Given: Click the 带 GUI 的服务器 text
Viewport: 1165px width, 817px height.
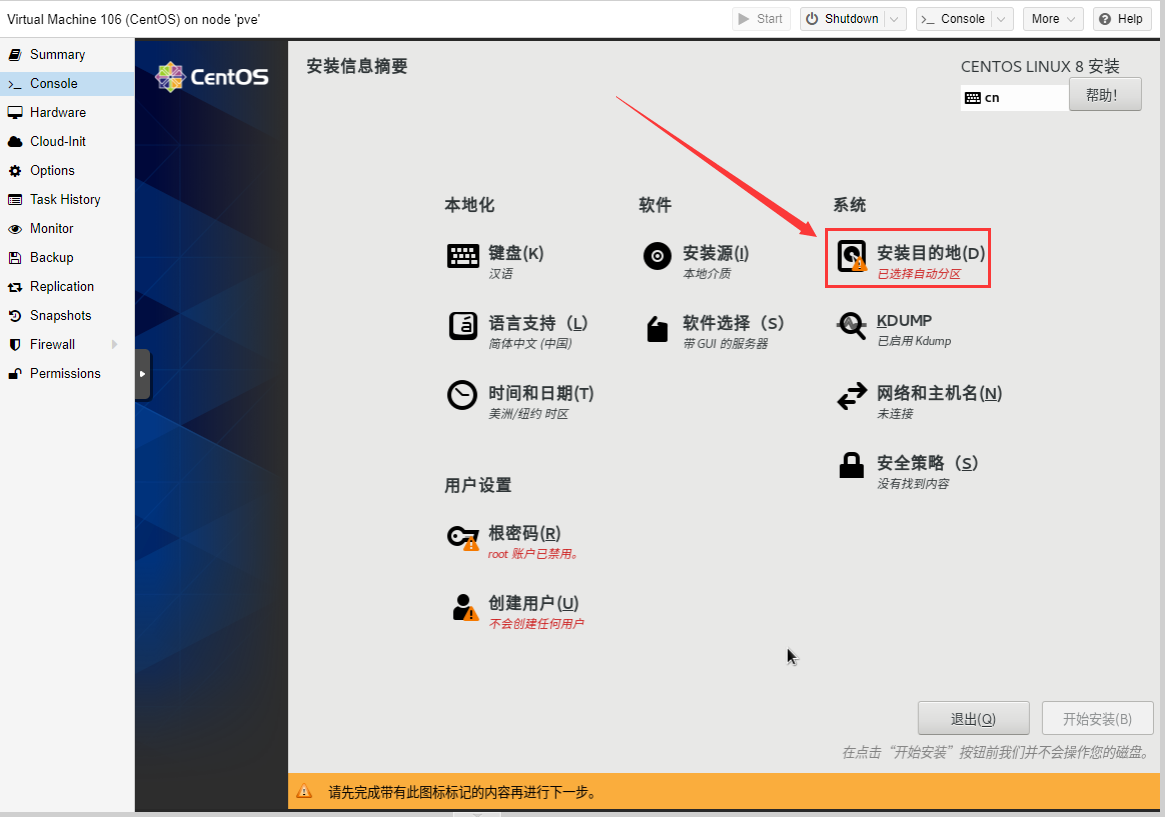Looking at the screenshot, I should (725, 344).
